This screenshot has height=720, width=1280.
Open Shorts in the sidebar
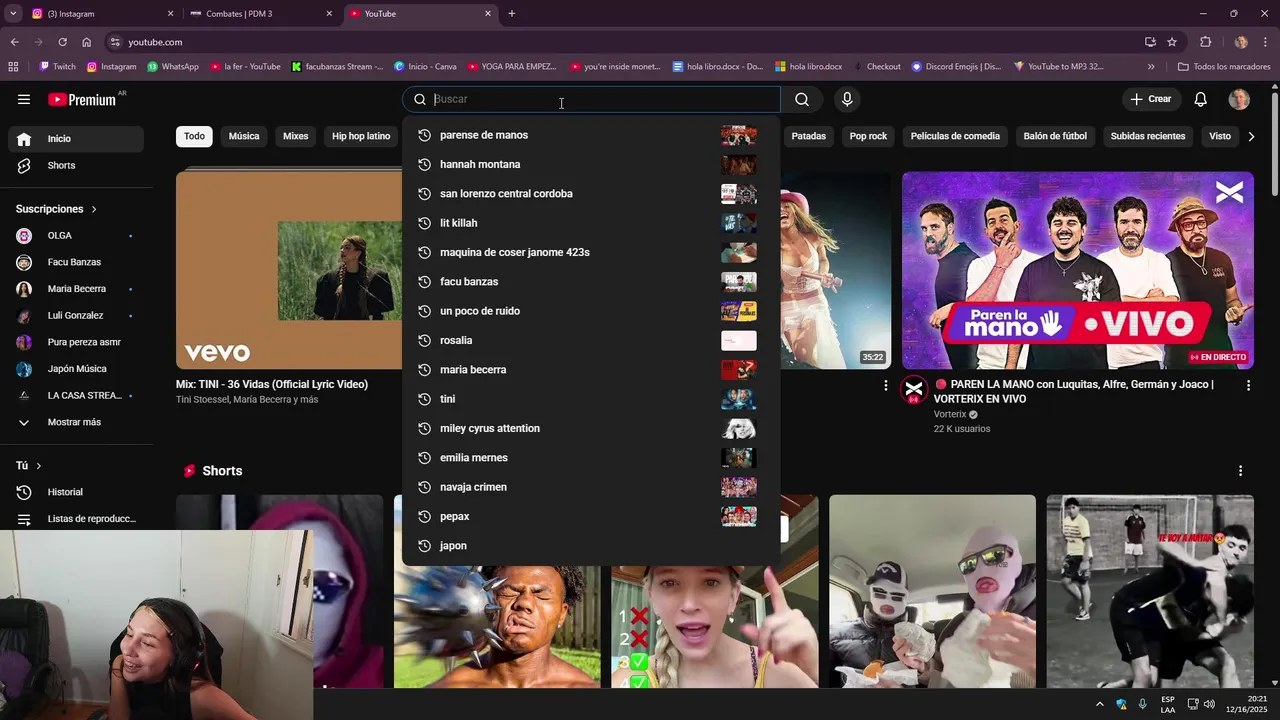click(76, 165)
